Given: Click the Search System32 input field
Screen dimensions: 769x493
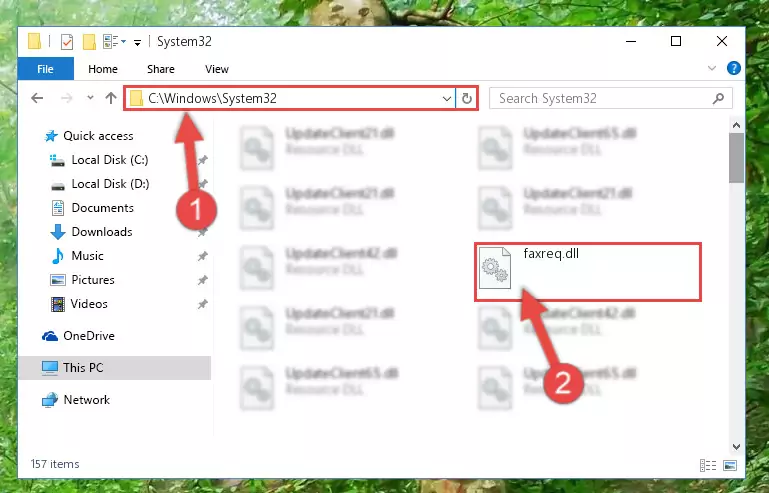Looking at the screenshot, I should [x=604, y=99].
